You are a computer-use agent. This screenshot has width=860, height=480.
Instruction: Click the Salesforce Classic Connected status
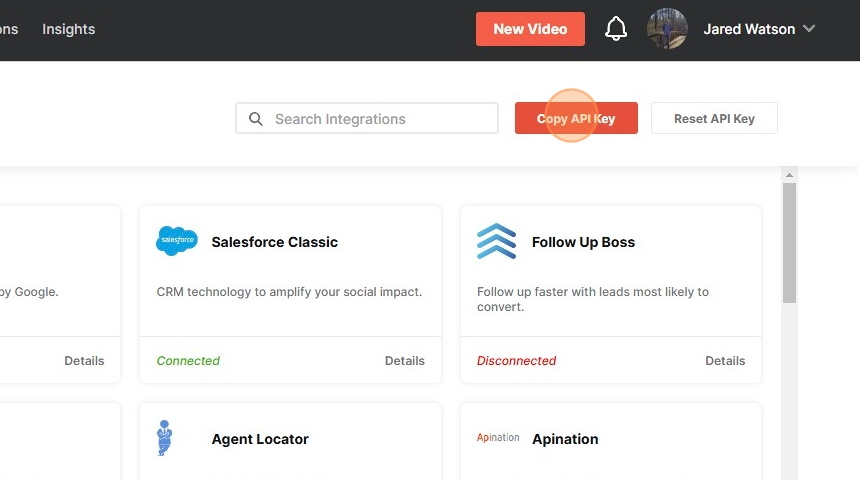coord(188,360)
